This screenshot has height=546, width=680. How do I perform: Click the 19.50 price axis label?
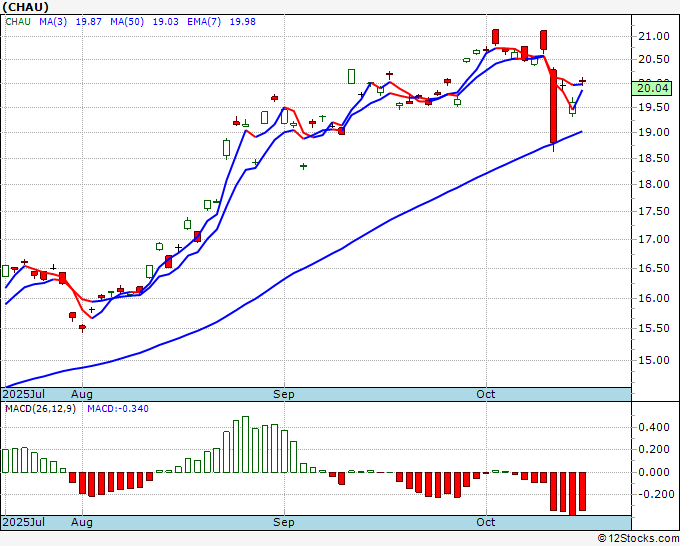654,108
